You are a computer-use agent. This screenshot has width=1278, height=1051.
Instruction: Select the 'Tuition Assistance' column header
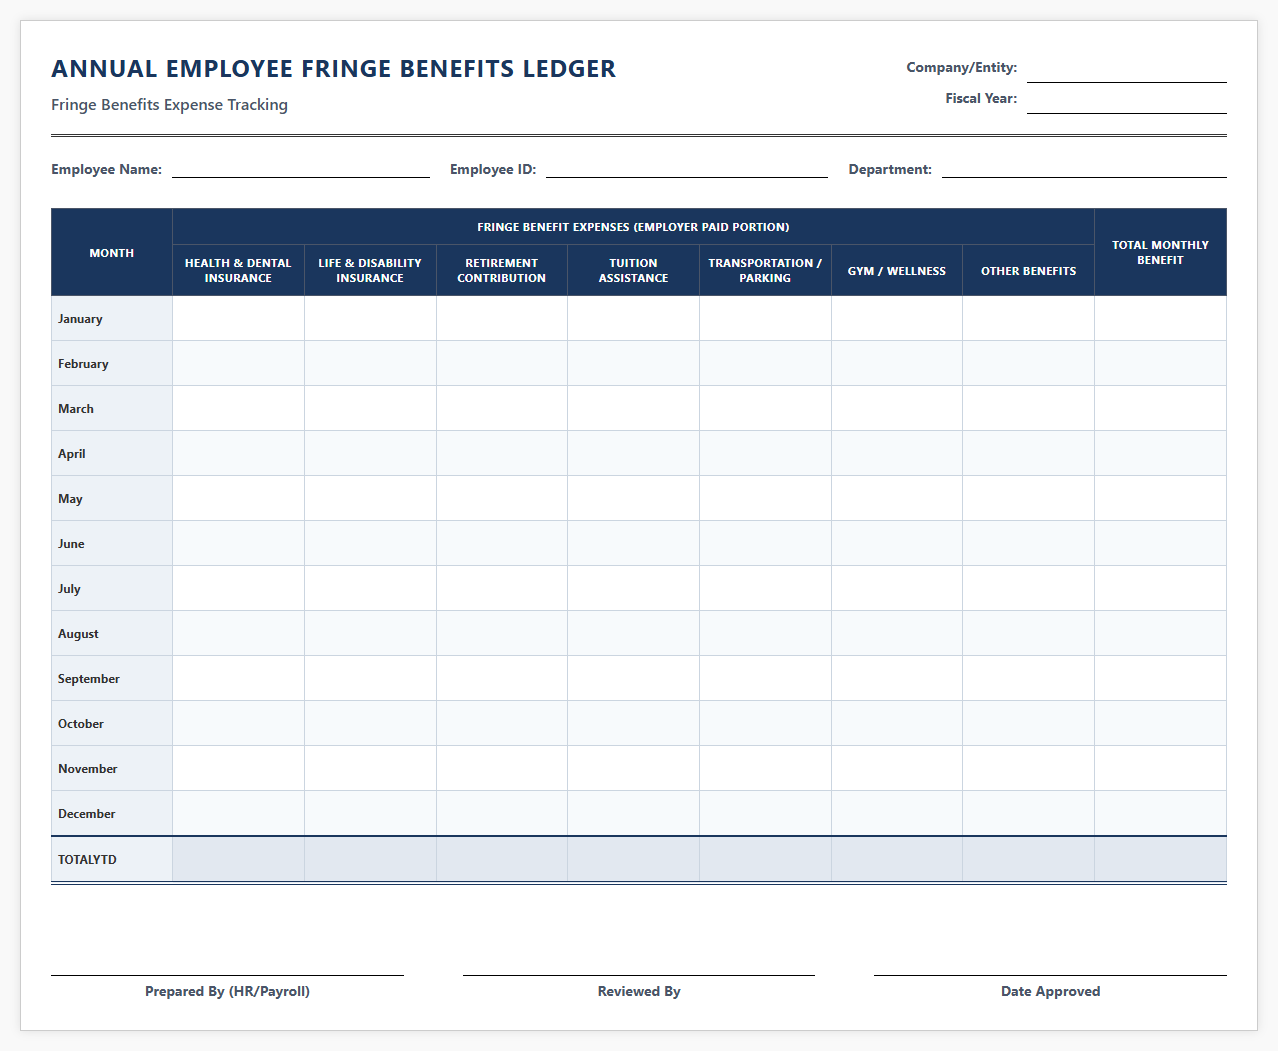tap(633, 270)
